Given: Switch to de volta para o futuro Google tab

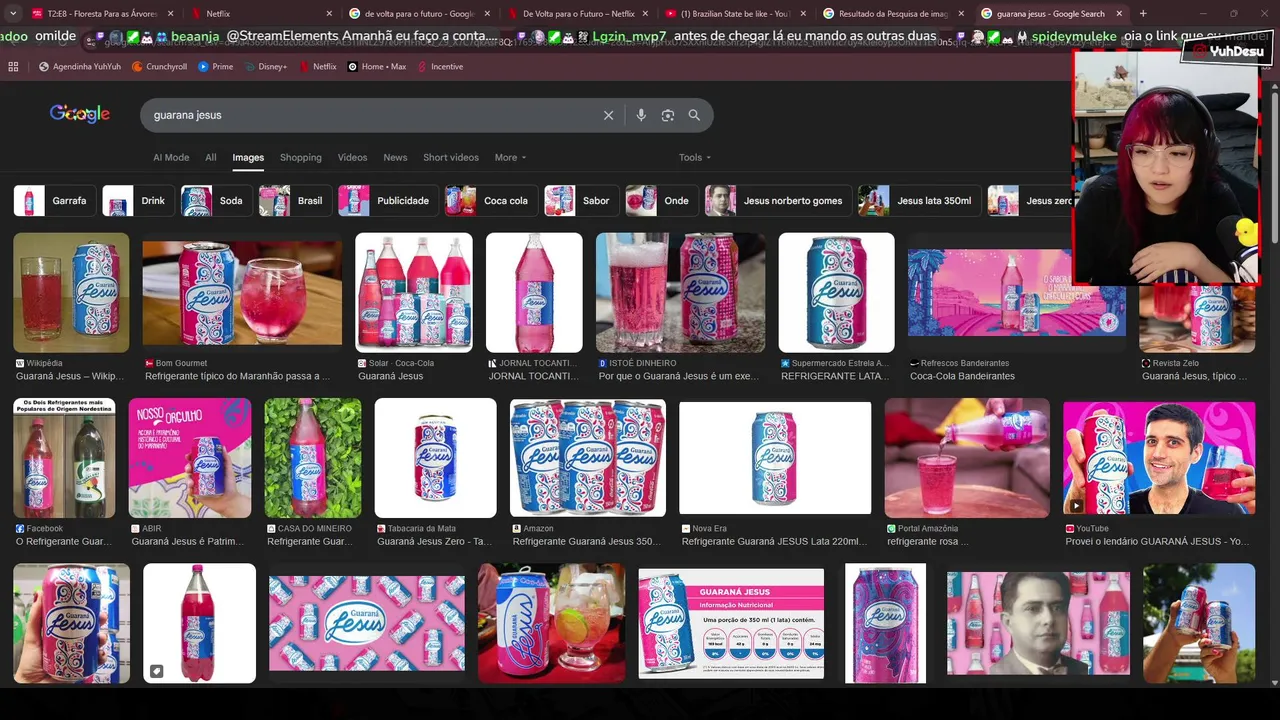Looking at the screenshot, I should (418, 14).
